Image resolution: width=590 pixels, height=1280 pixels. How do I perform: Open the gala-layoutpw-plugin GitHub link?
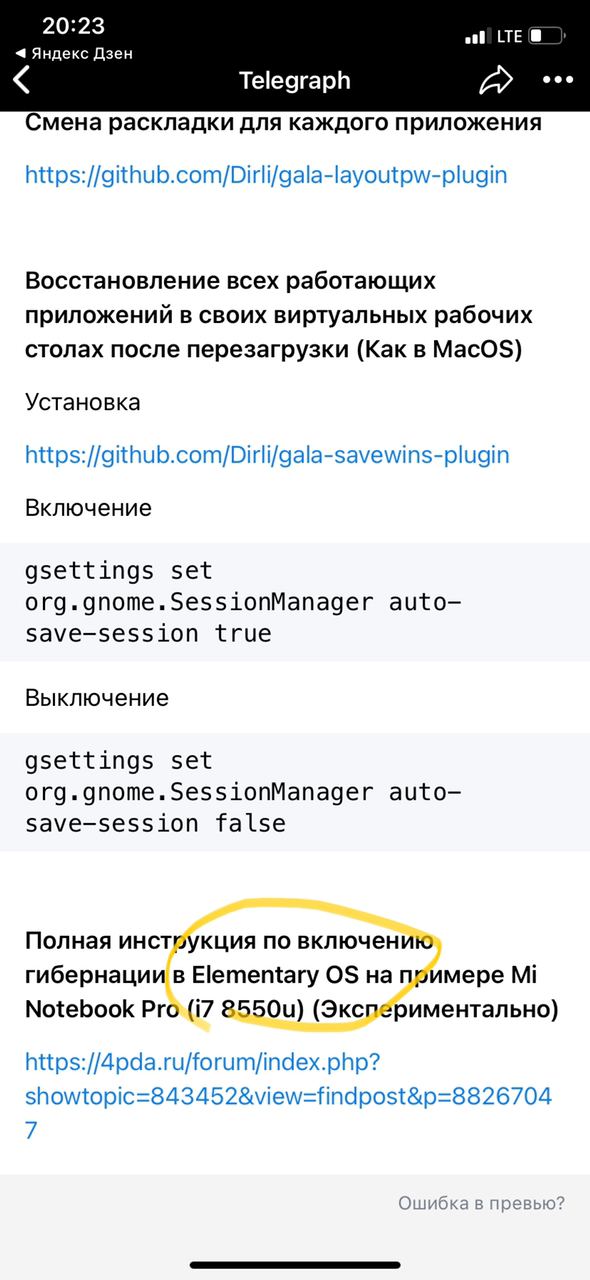[x=266, y=175]
